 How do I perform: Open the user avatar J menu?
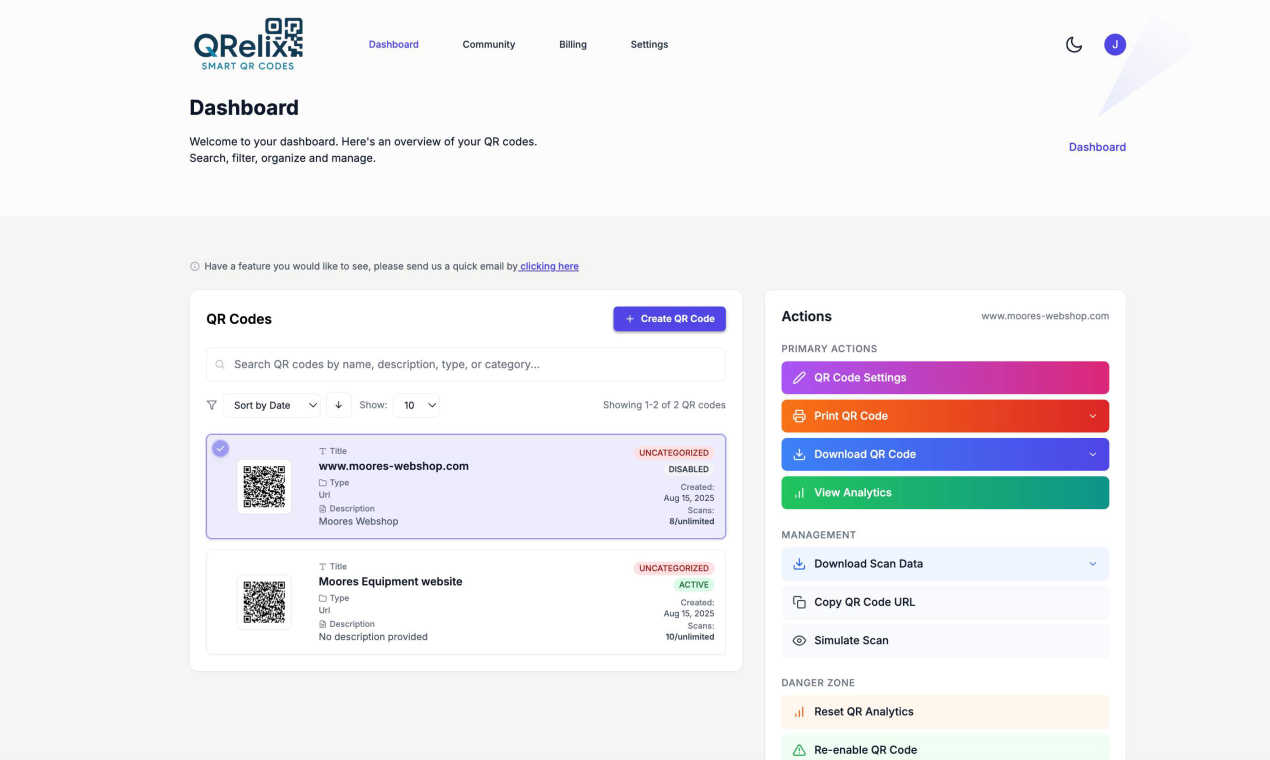1115,44
